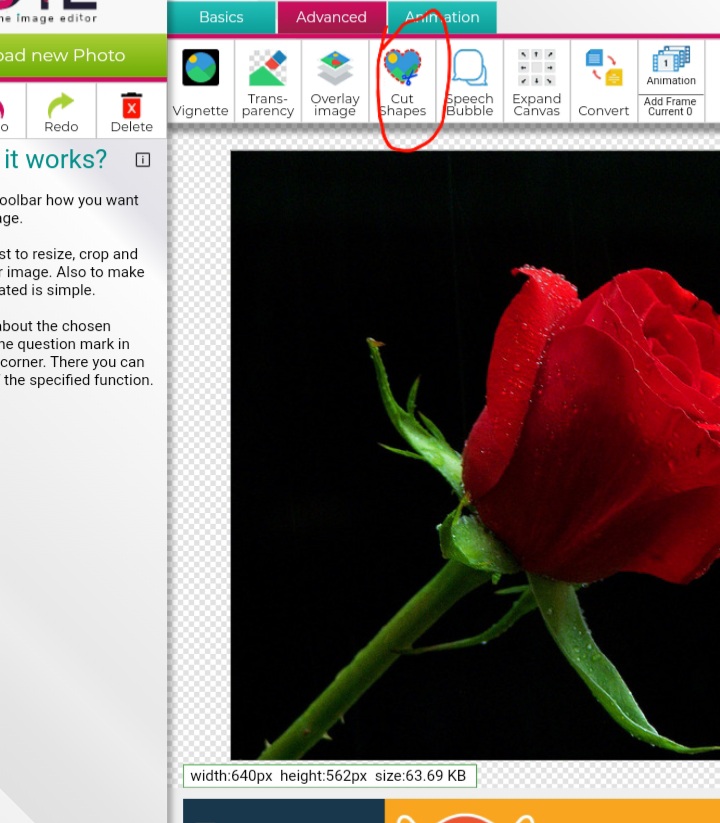
Task: Click the width, height and size label
Action: click(x=330, y=776)
